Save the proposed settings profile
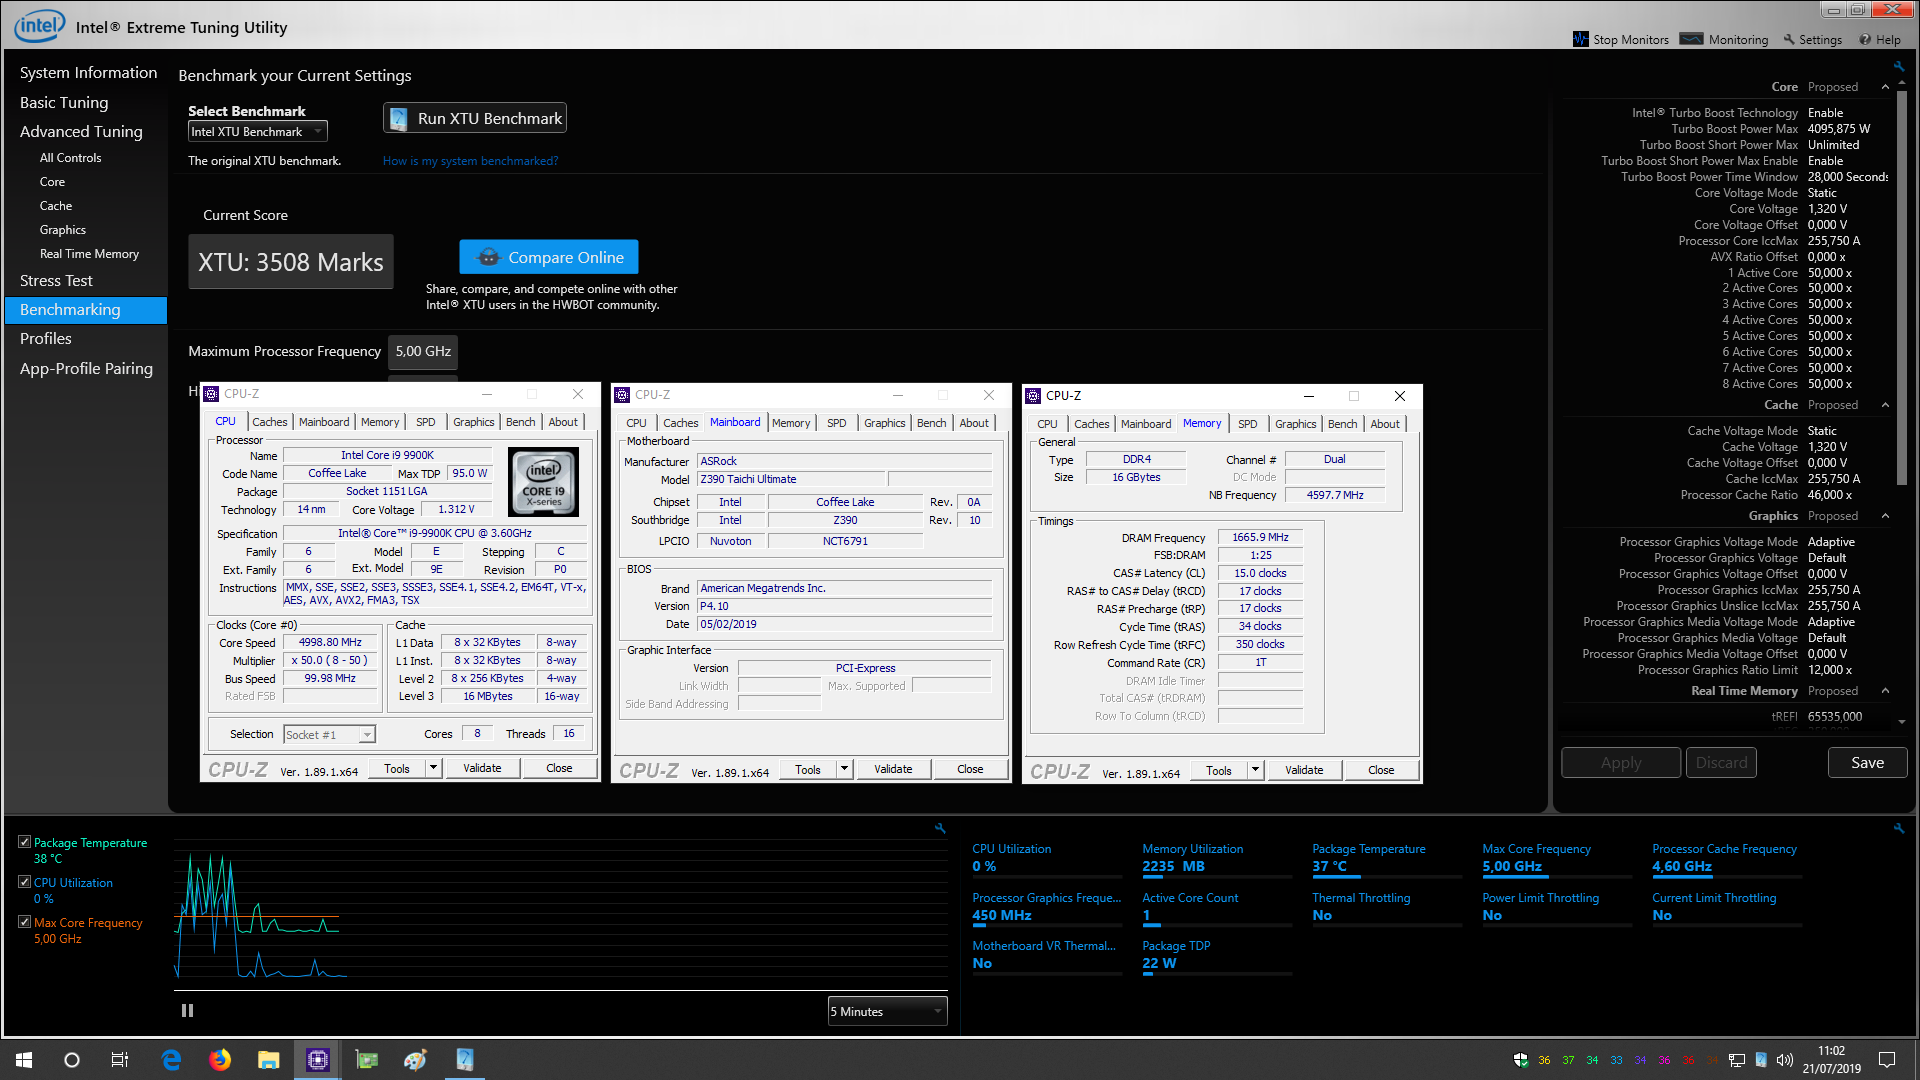The height and width of the screenshot is (1080, 1920). coord(1867,762)
